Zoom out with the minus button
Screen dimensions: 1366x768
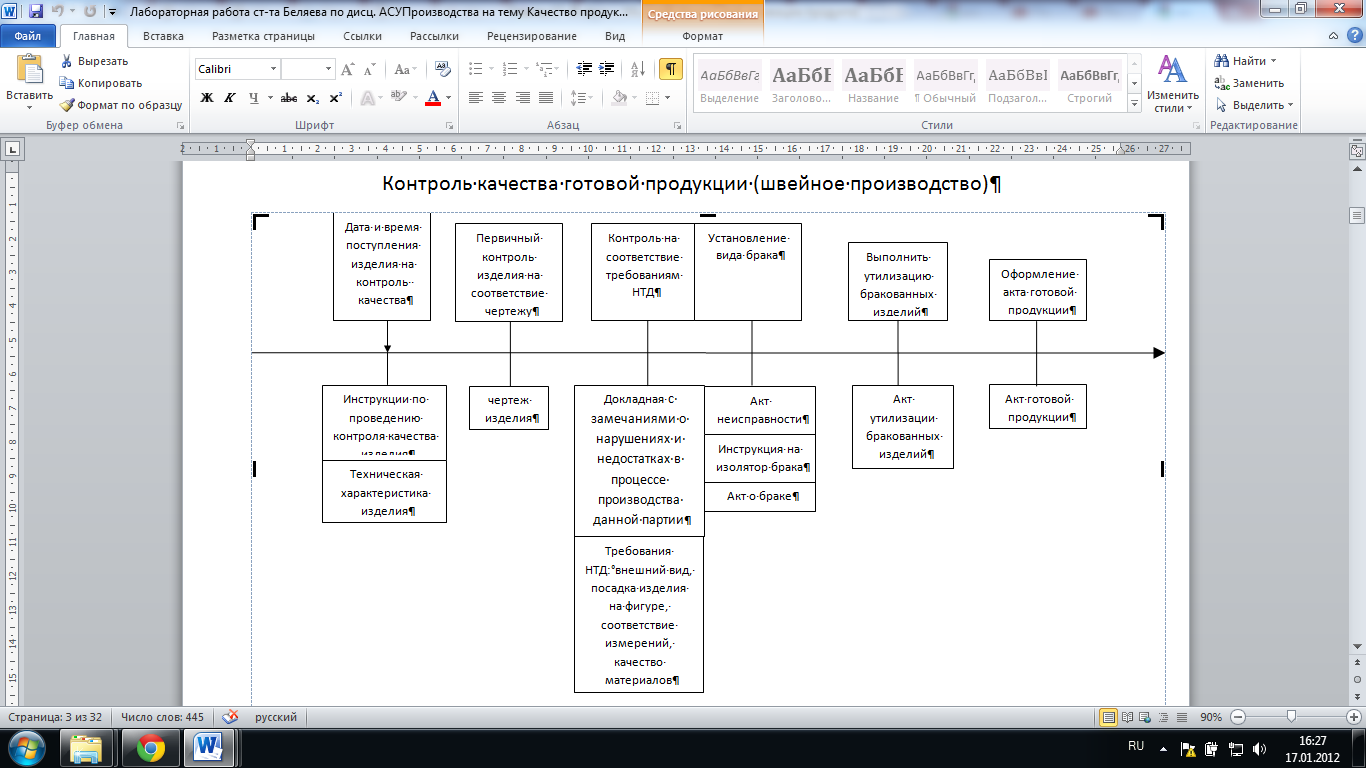1238,717
